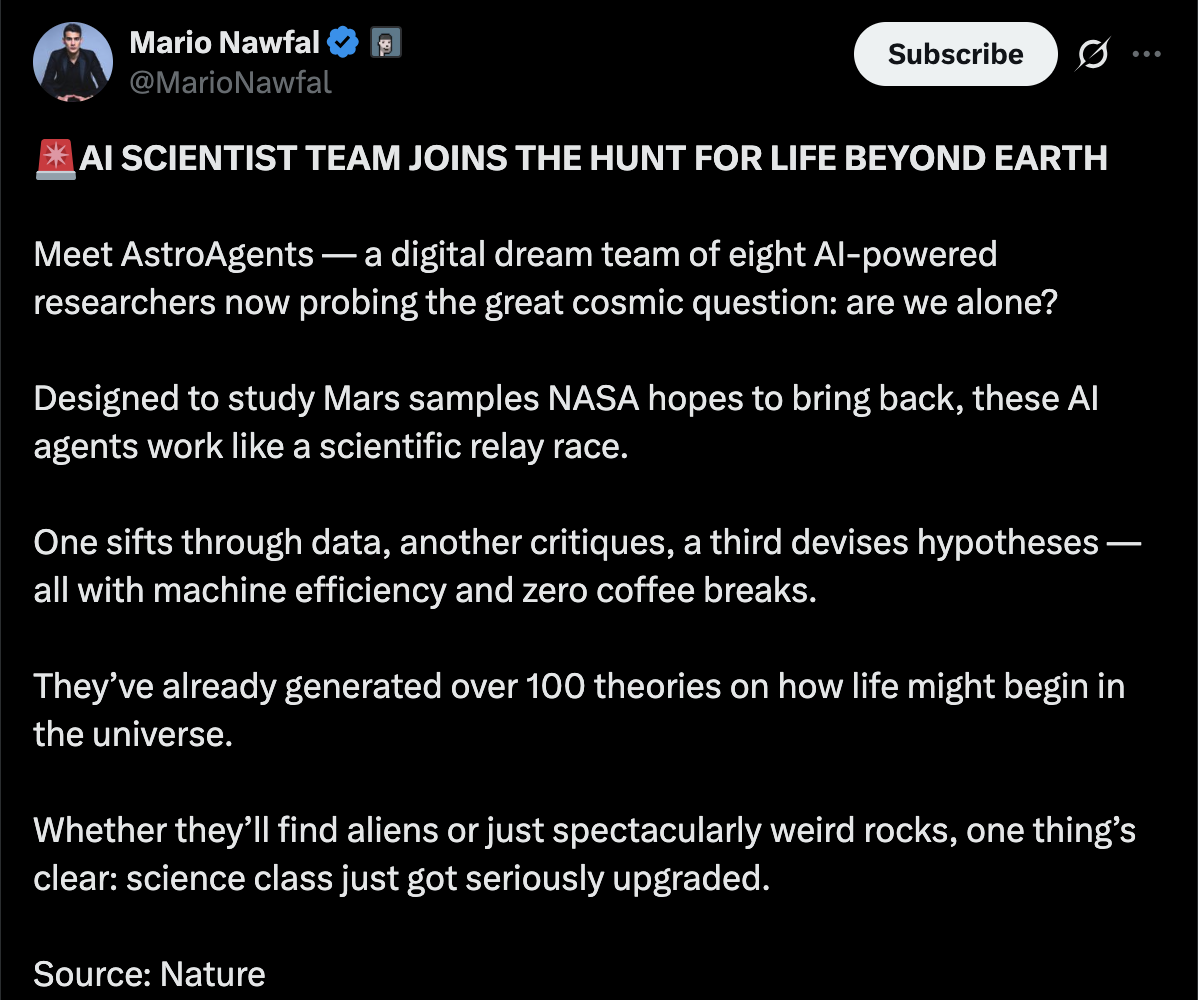Click the 'science class just got seriously upgraded' line
This screenshot has width=1198, height=1000.
click(448, 878)
